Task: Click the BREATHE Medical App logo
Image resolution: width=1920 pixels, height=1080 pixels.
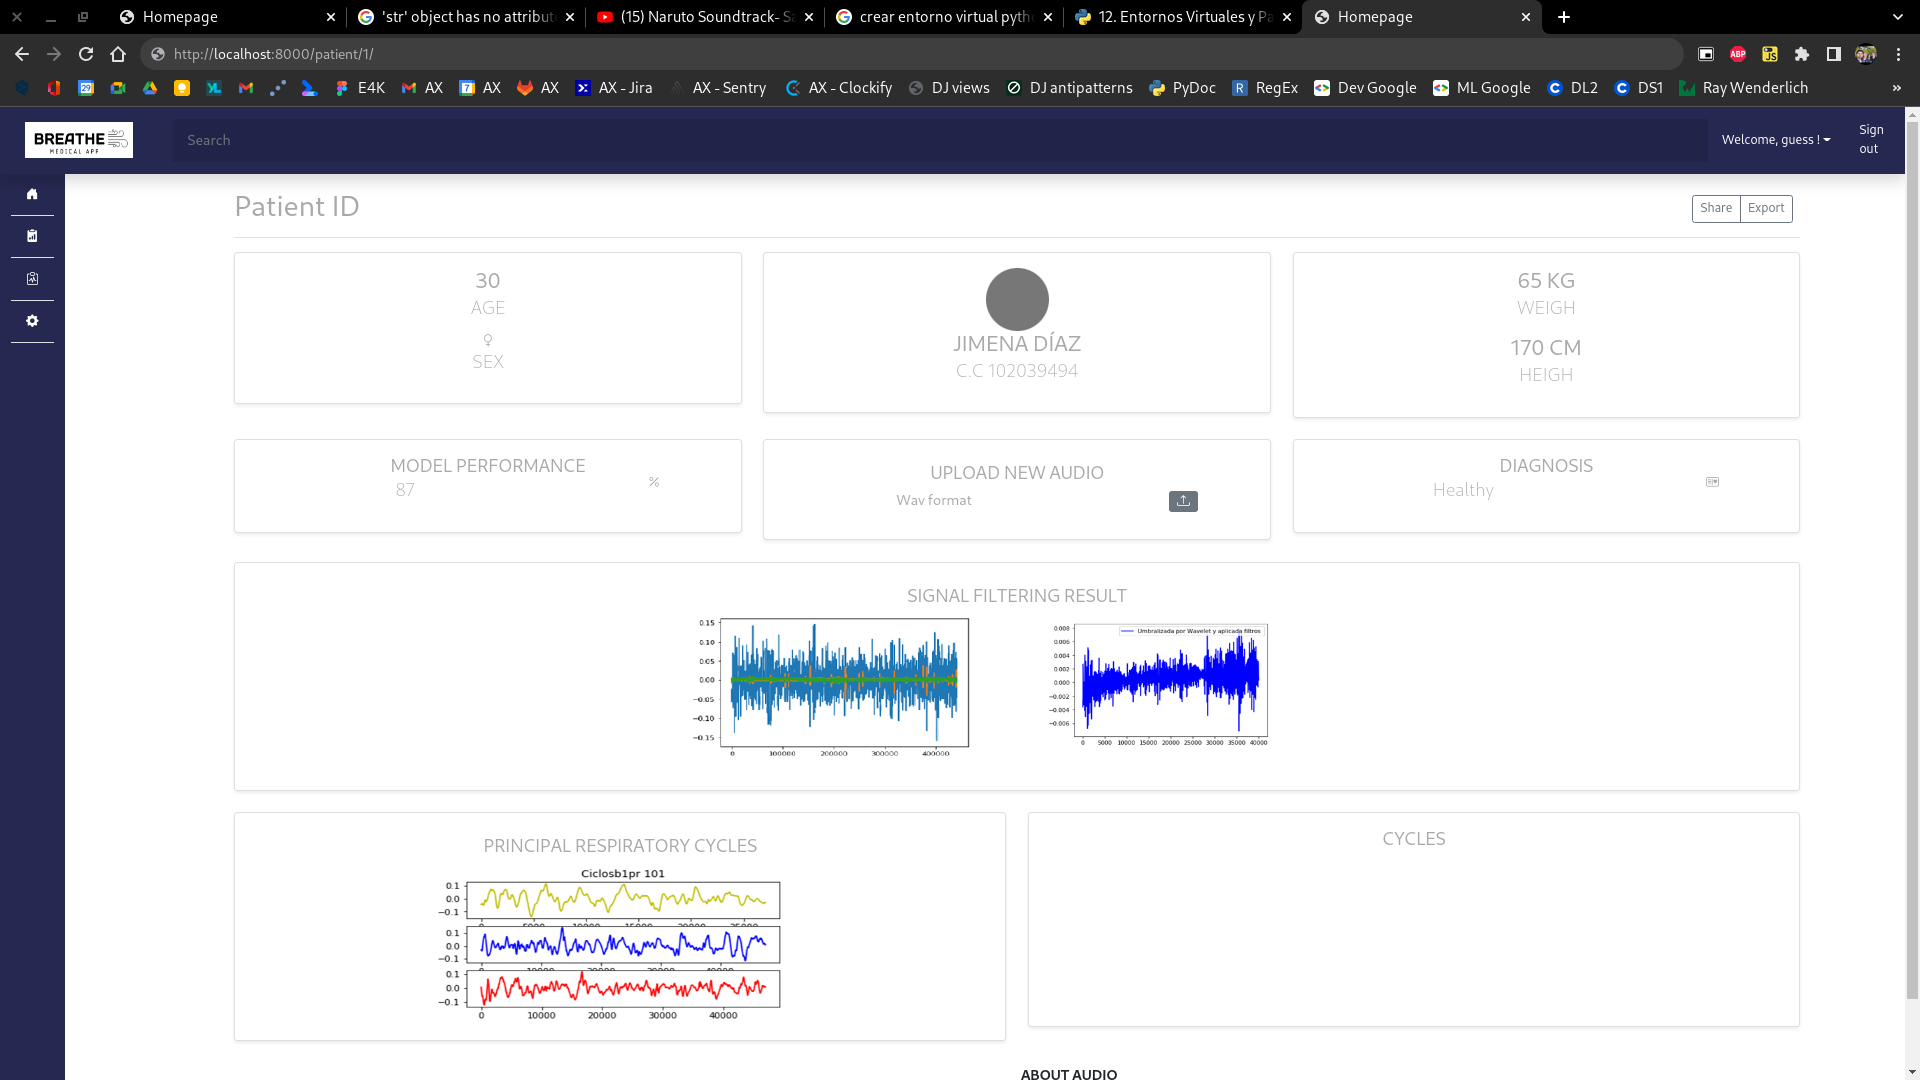Action: (x=79, y=140)
